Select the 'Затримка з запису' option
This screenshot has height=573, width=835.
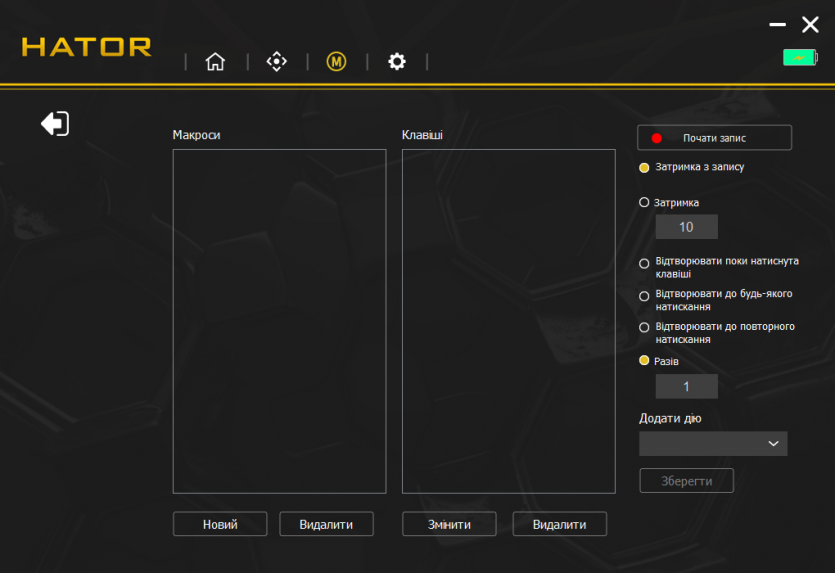tap(645, 168)
